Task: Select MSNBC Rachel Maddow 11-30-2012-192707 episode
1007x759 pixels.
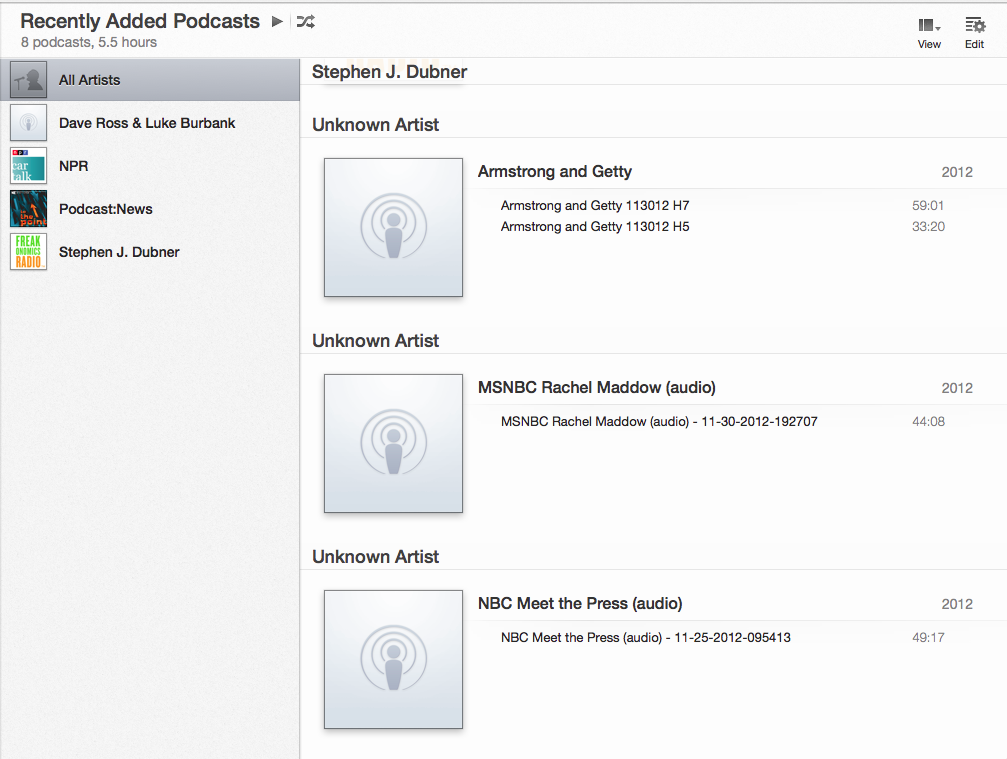Action: (659, 422)
